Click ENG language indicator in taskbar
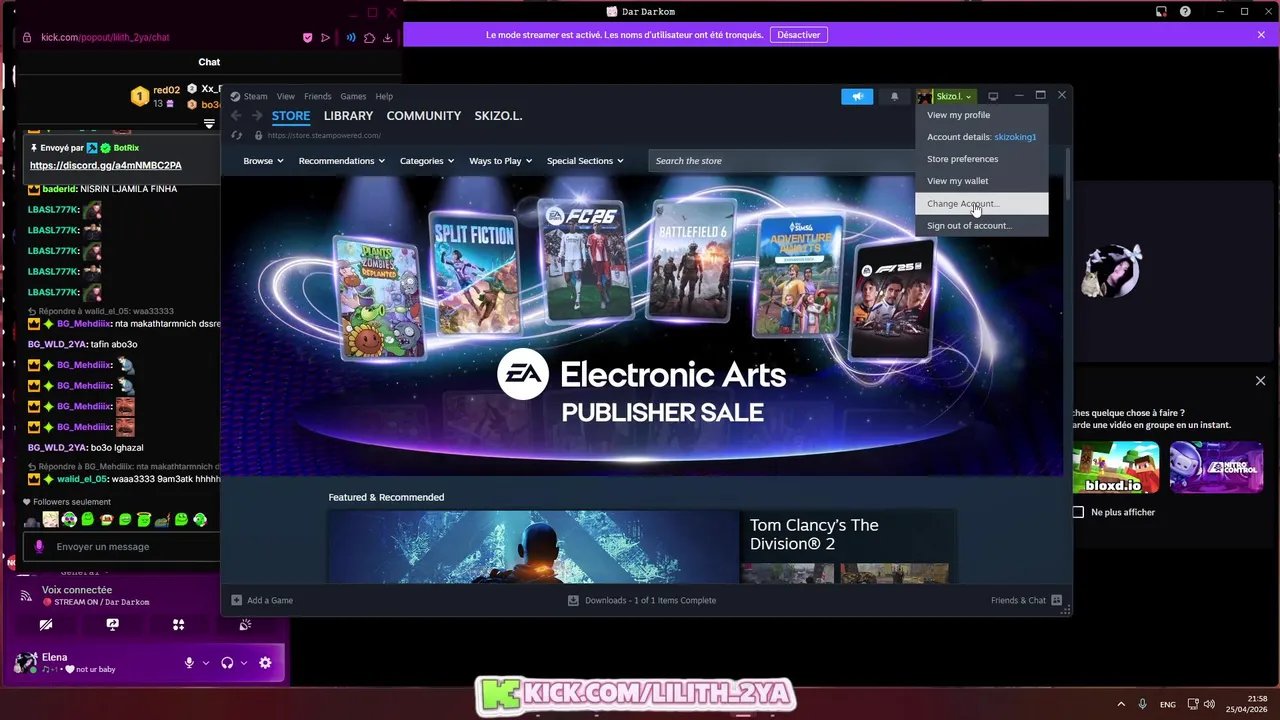Image resolution: width=1280 pixels, height=720 pixels. (1167, 705)
